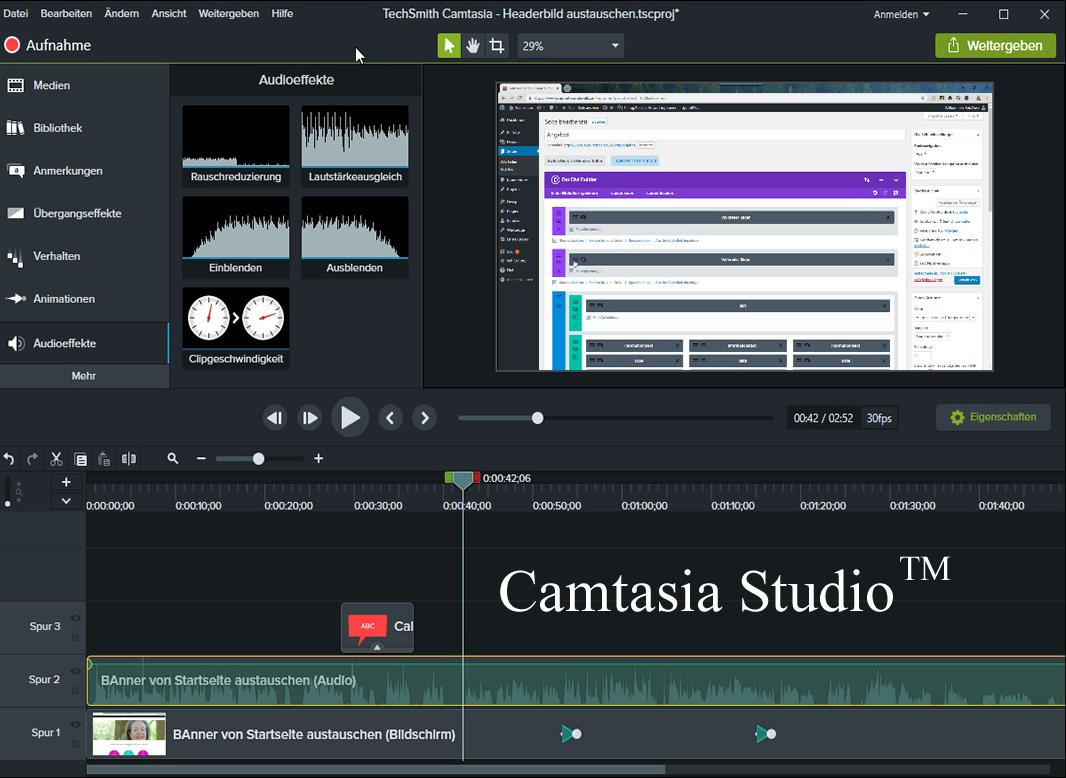Select the Rauschreduzierung audio effect
1066x778 pixels.
point(236,146)
